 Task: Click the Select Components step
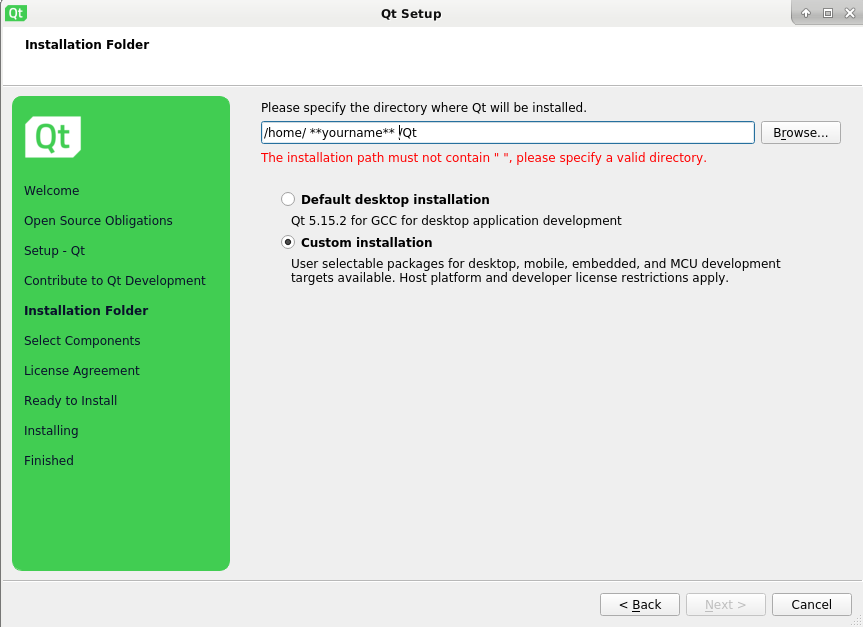[83, 341]
